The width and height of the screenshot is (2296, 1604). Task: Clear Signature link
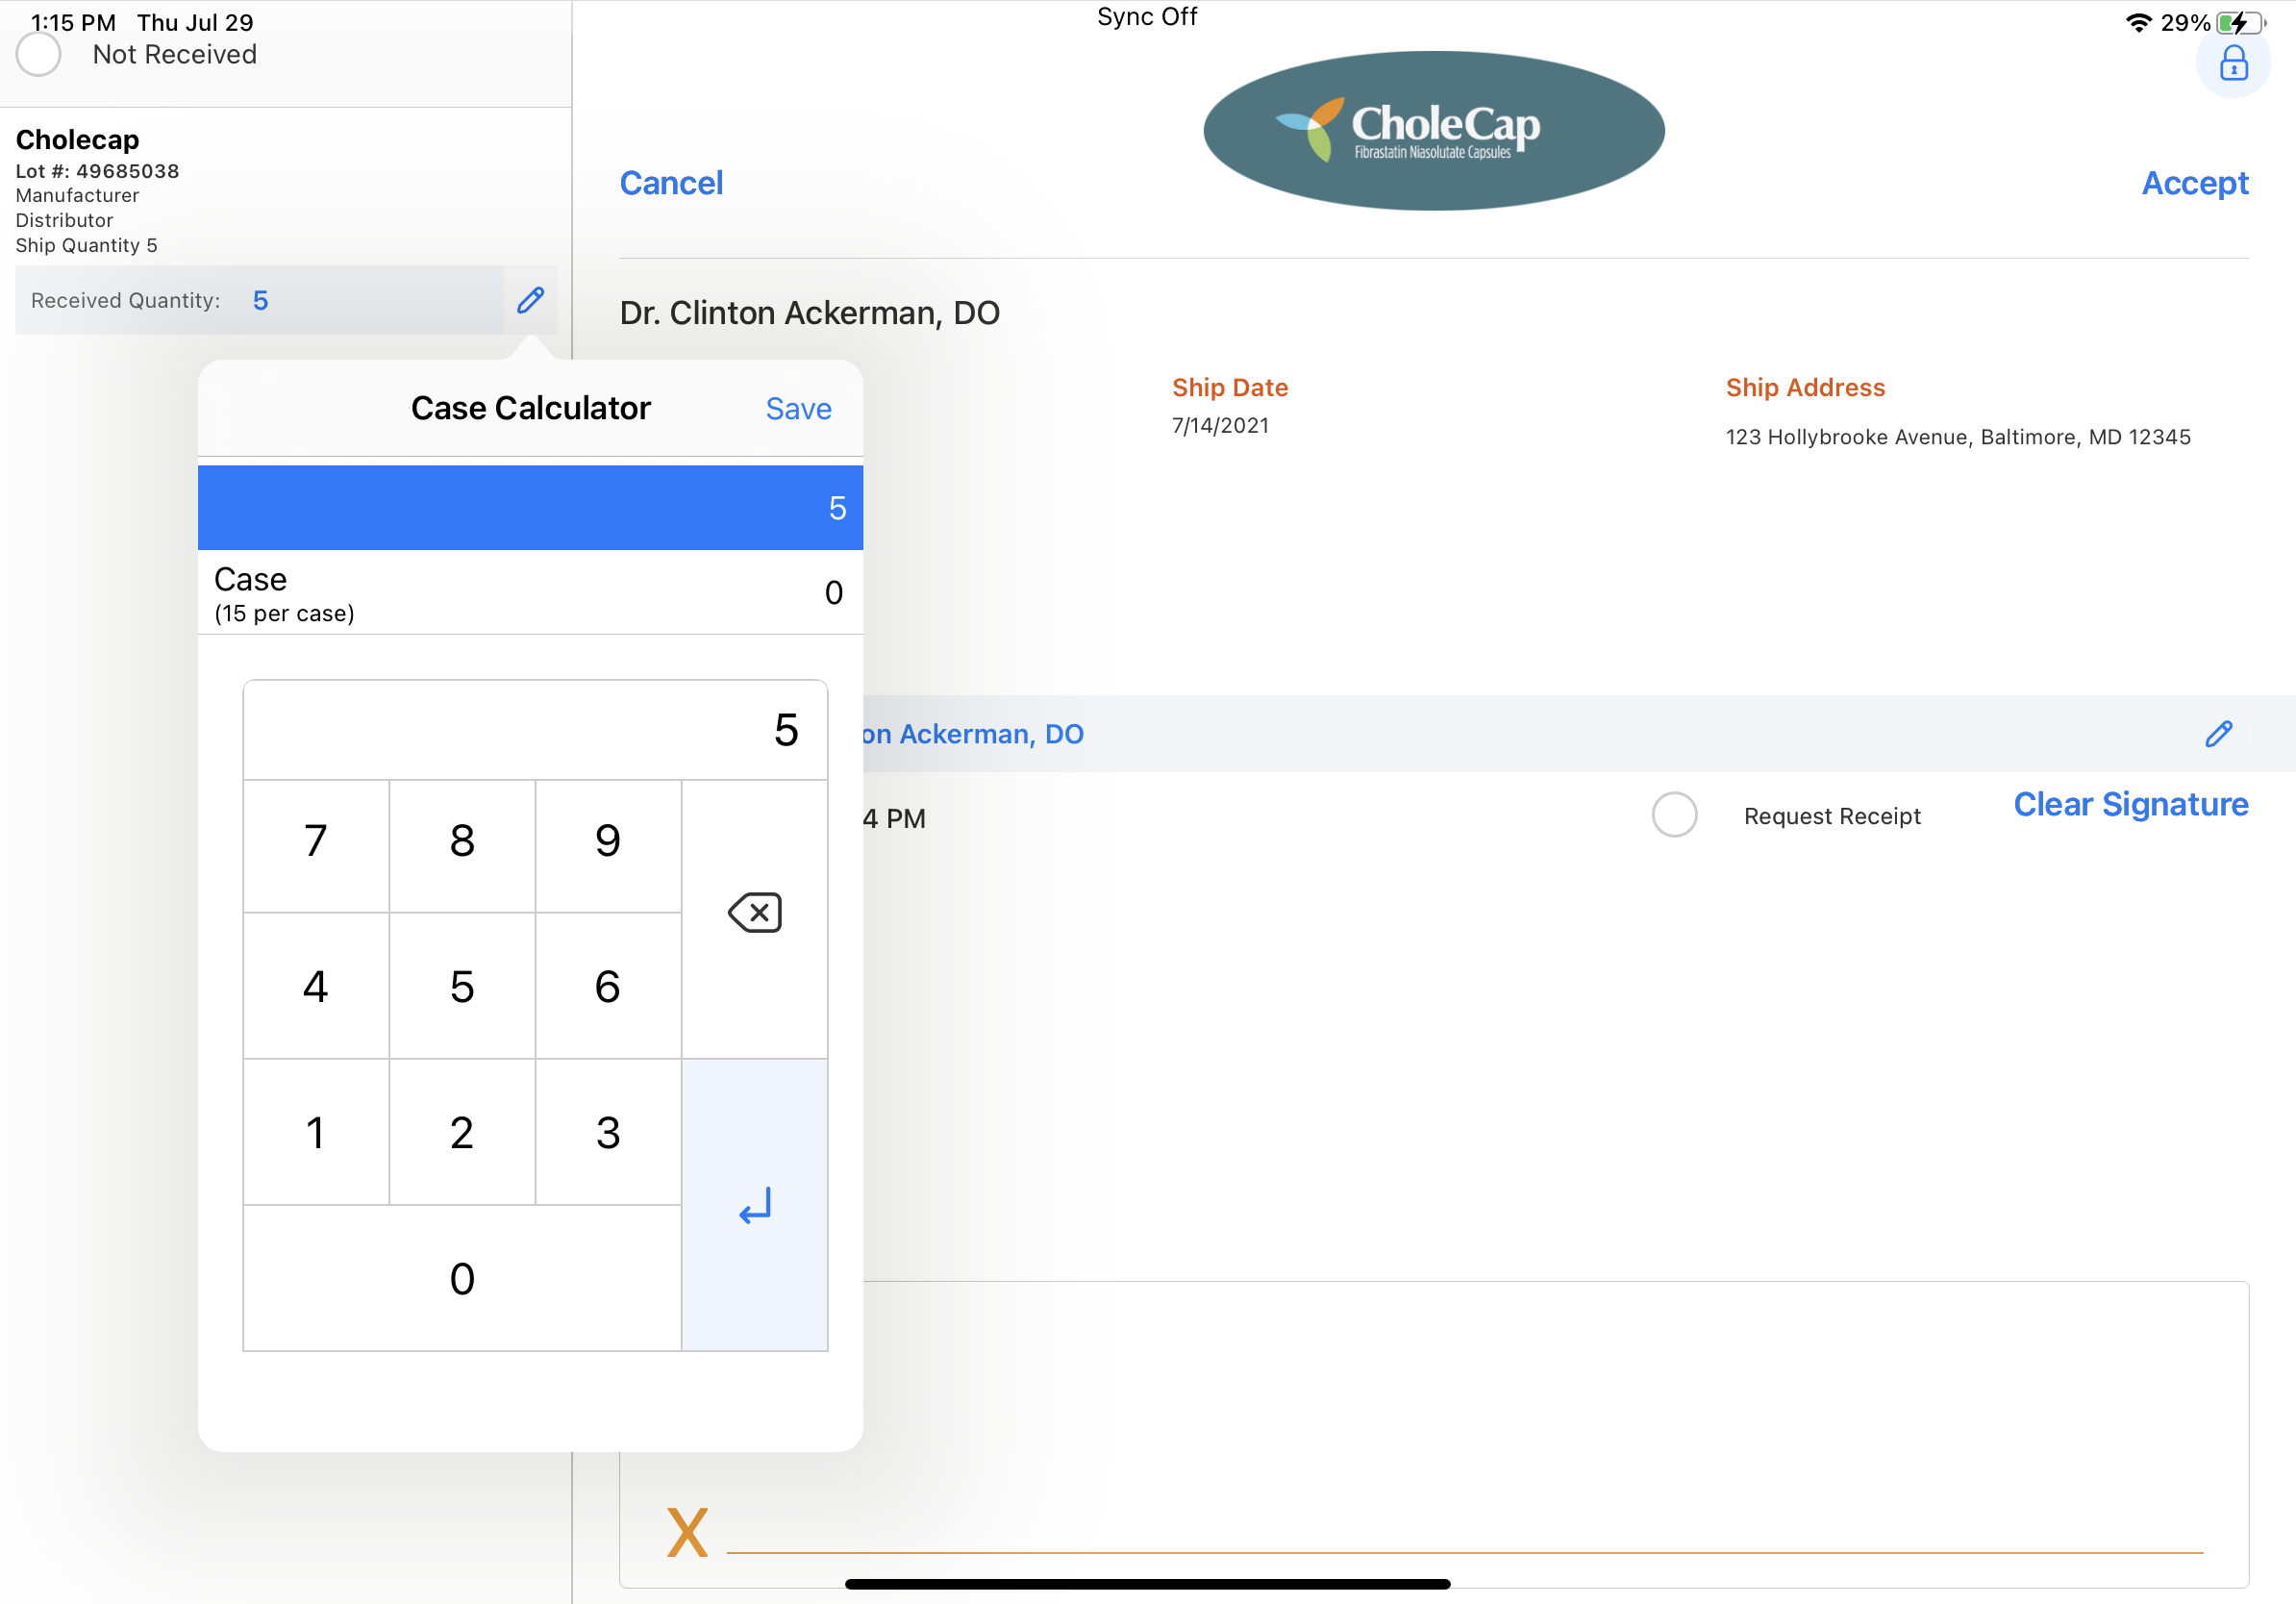(2130, 804)
